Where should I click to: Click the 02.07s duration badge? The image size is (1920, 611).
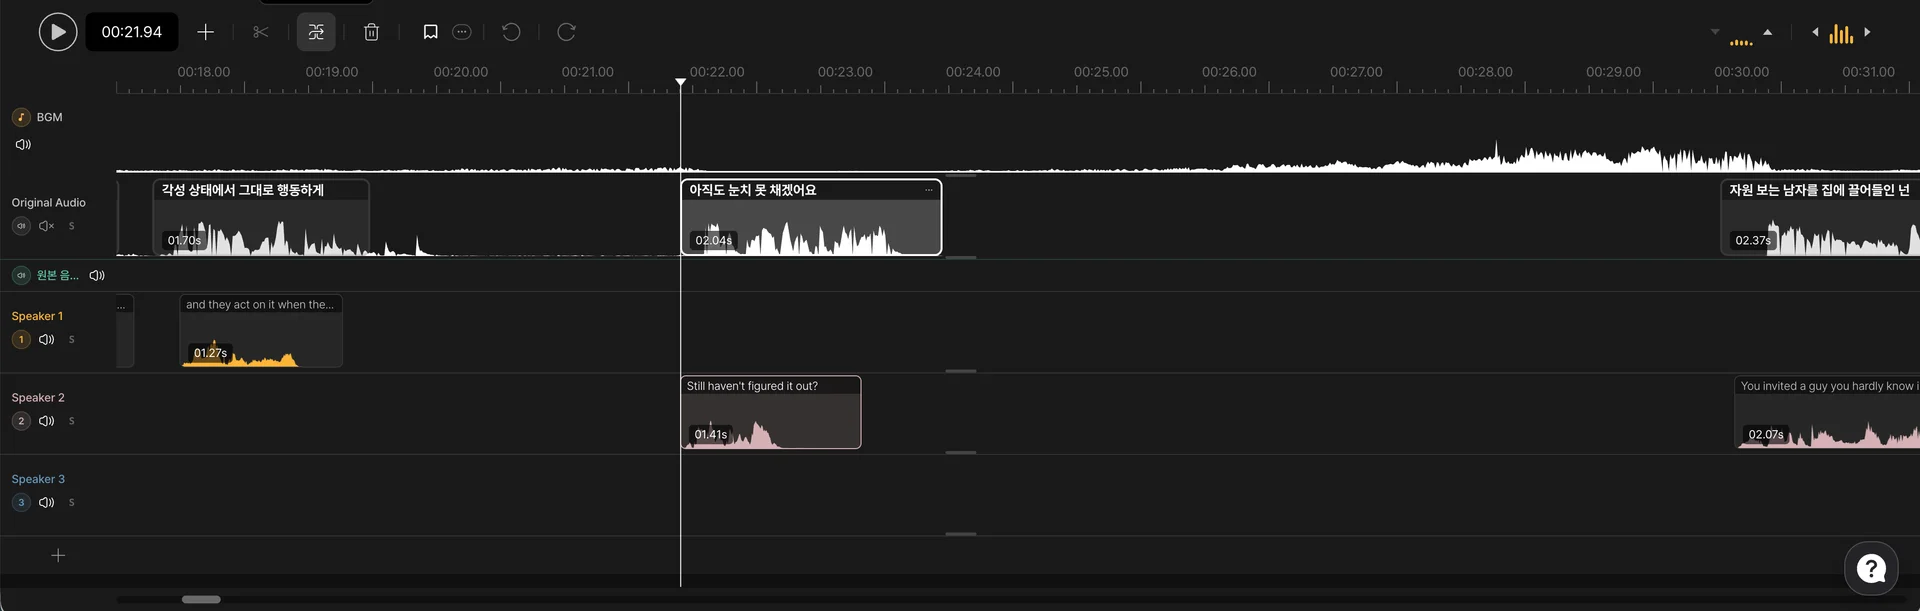point(1766,434)
